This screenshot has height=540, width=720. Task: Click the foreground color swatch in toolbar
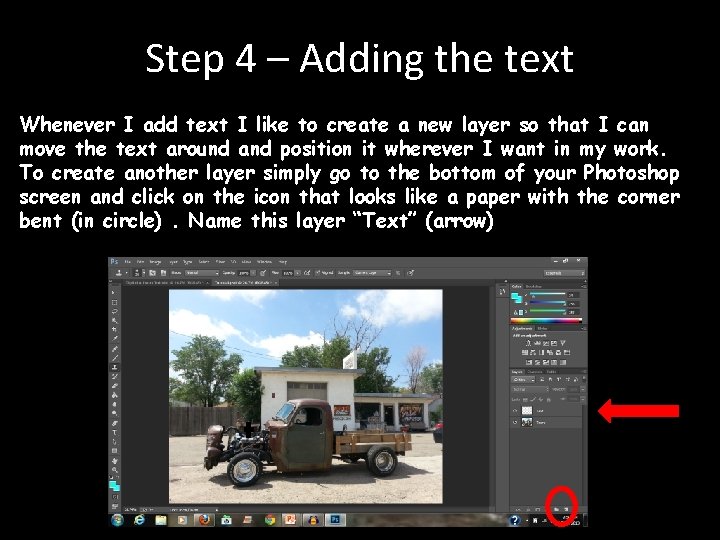(x=112, y=484)
